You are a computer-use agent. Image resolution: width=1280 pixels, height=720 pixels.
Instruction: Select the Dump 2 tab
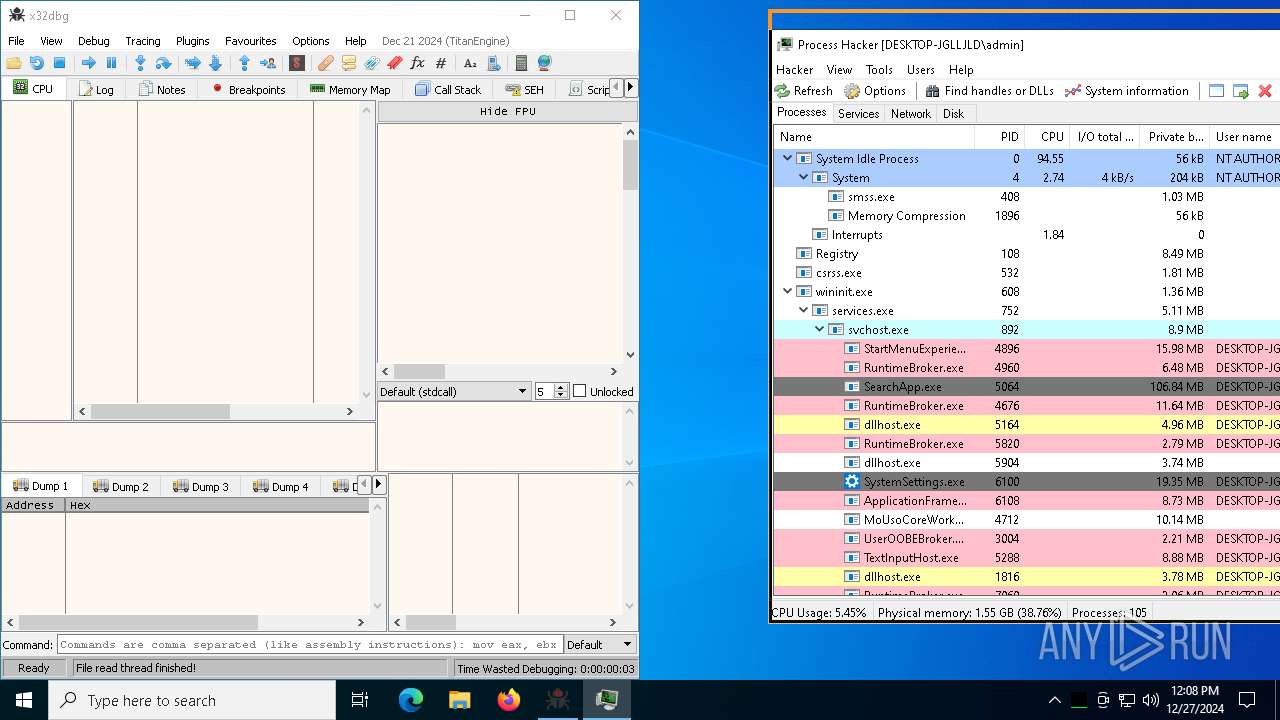click(x=121, y=486)
